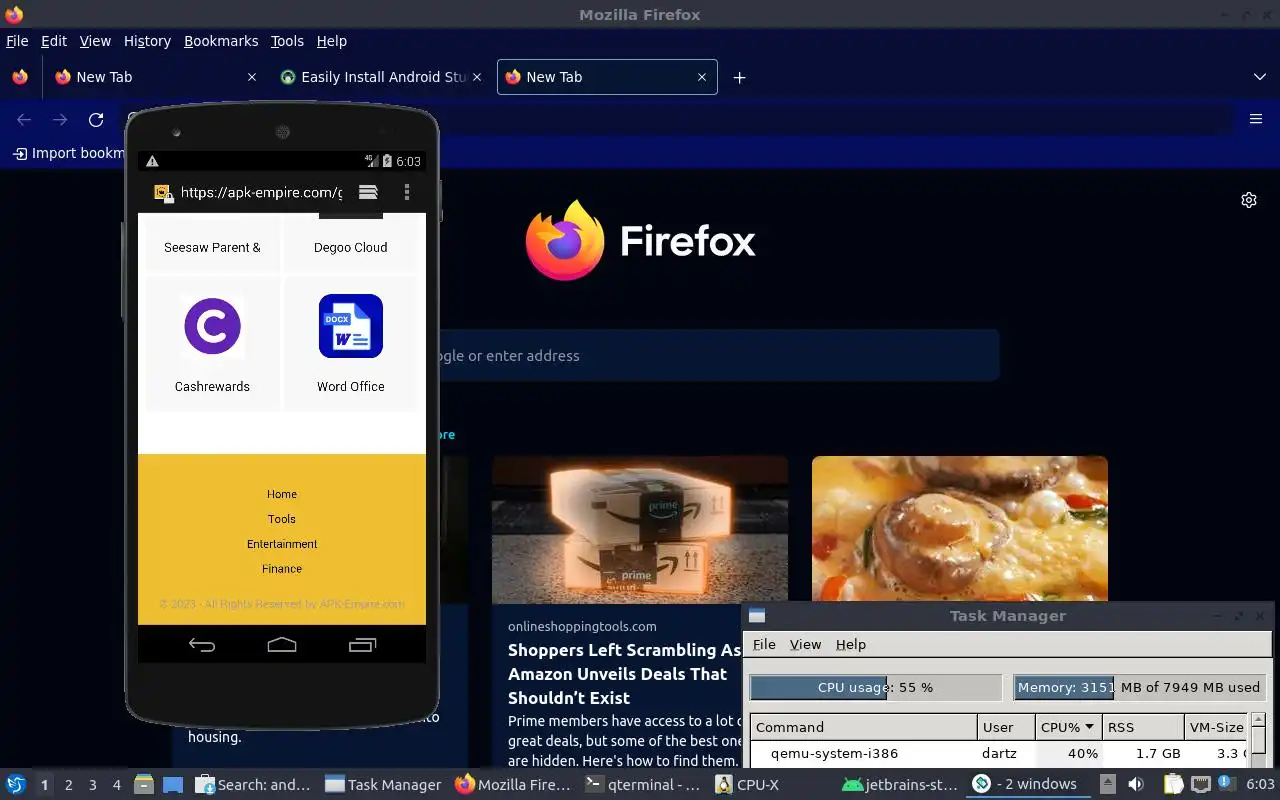Open Task Manager File menu
1280x800 pixels.
pyautogui.click(x=764, y=644)
